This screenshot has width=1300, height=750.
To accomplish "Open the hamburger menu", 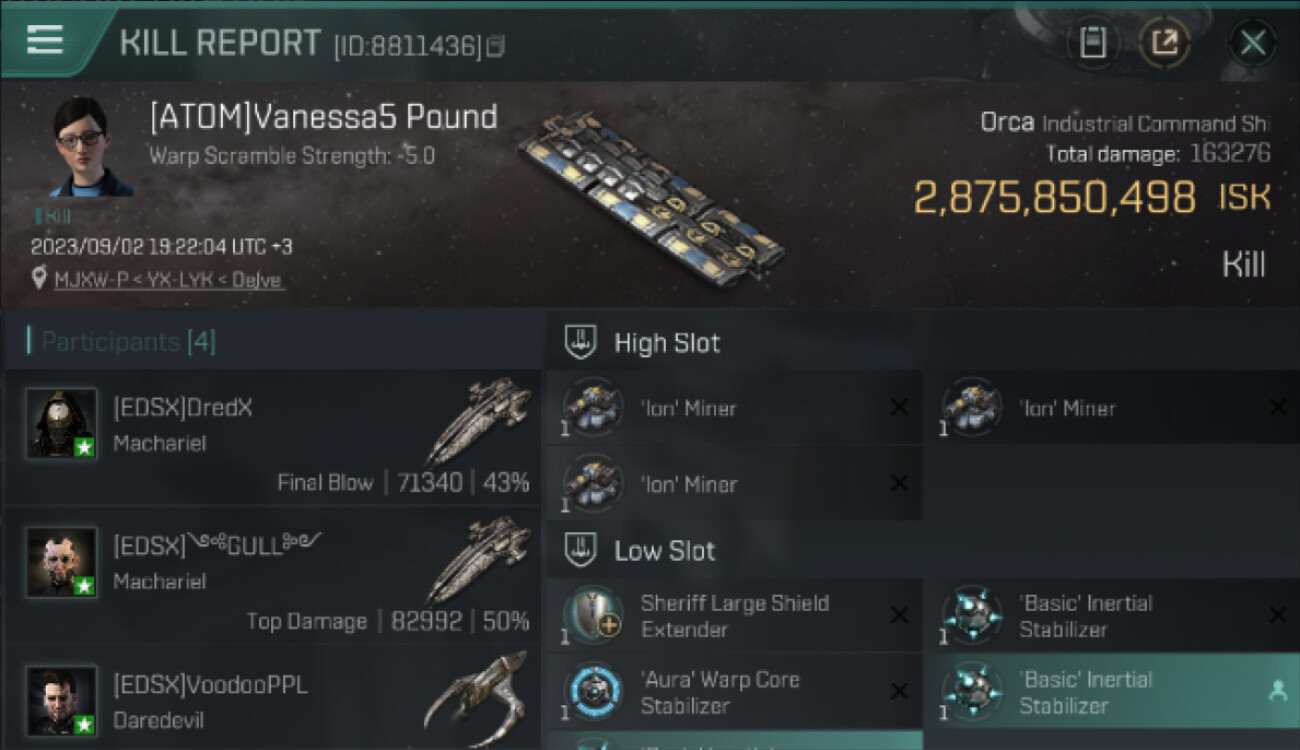I will [x=45, y=40].
